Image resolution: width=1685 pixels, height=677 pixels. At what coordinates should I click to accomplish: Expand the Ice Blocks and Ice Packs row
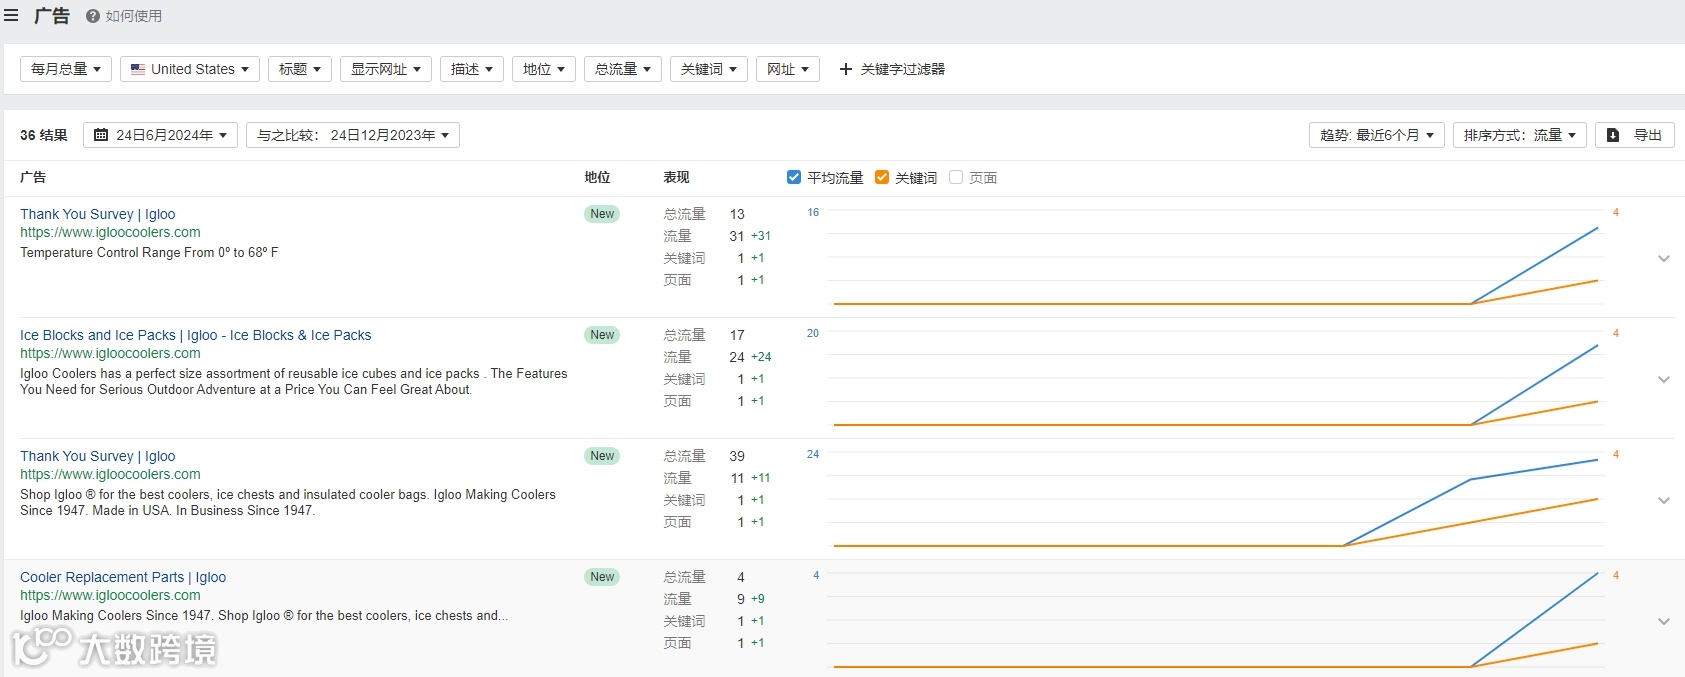point(1664,379)
